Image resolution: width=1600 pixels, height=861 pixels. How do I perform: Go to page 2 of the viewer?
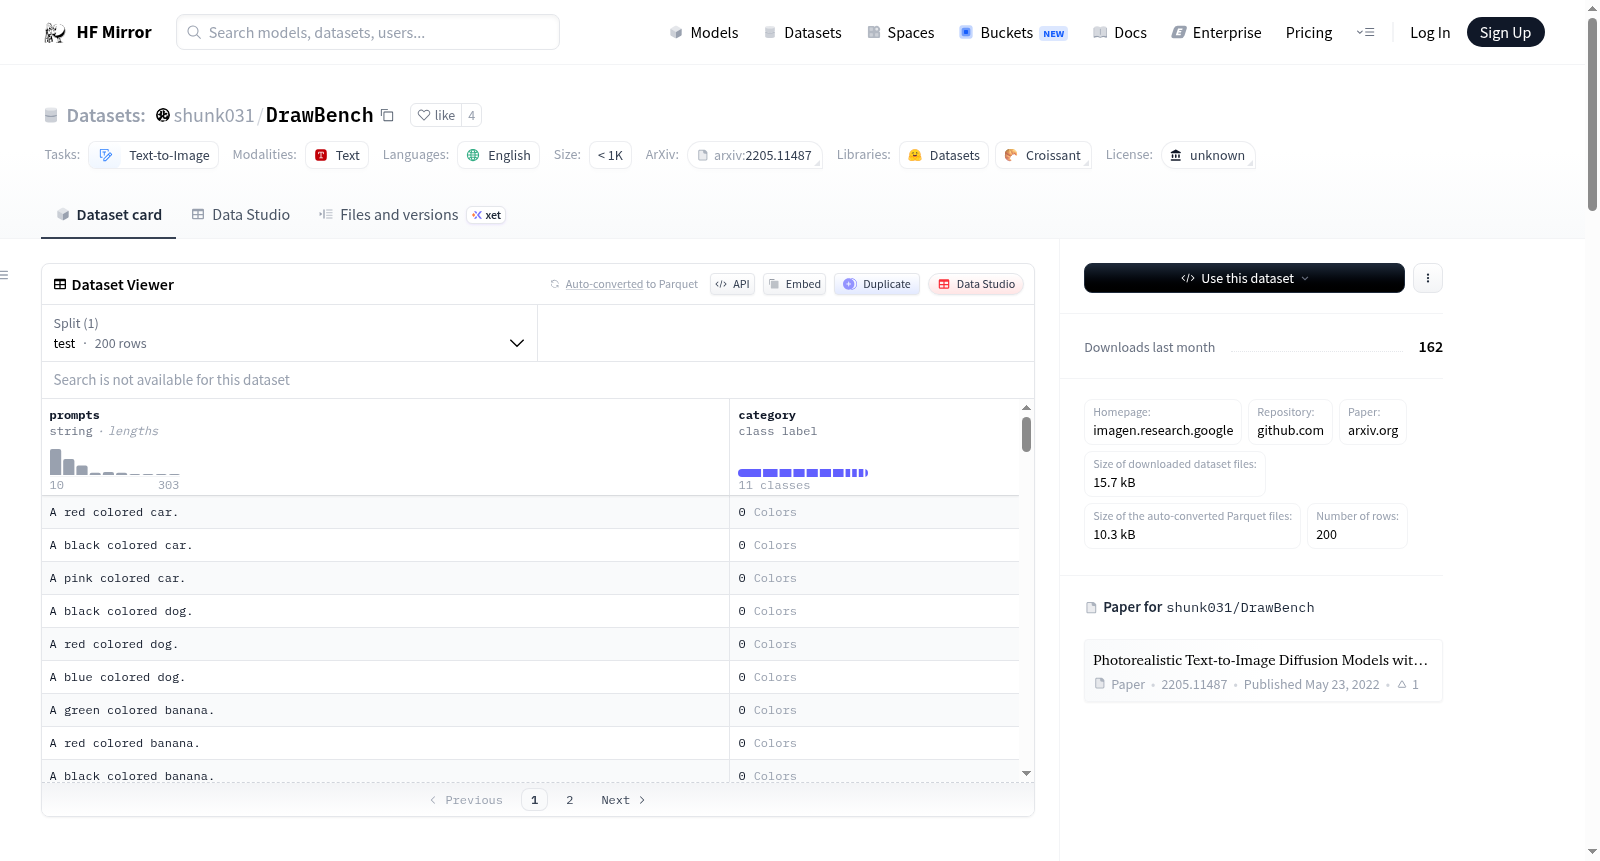(570, 800)
